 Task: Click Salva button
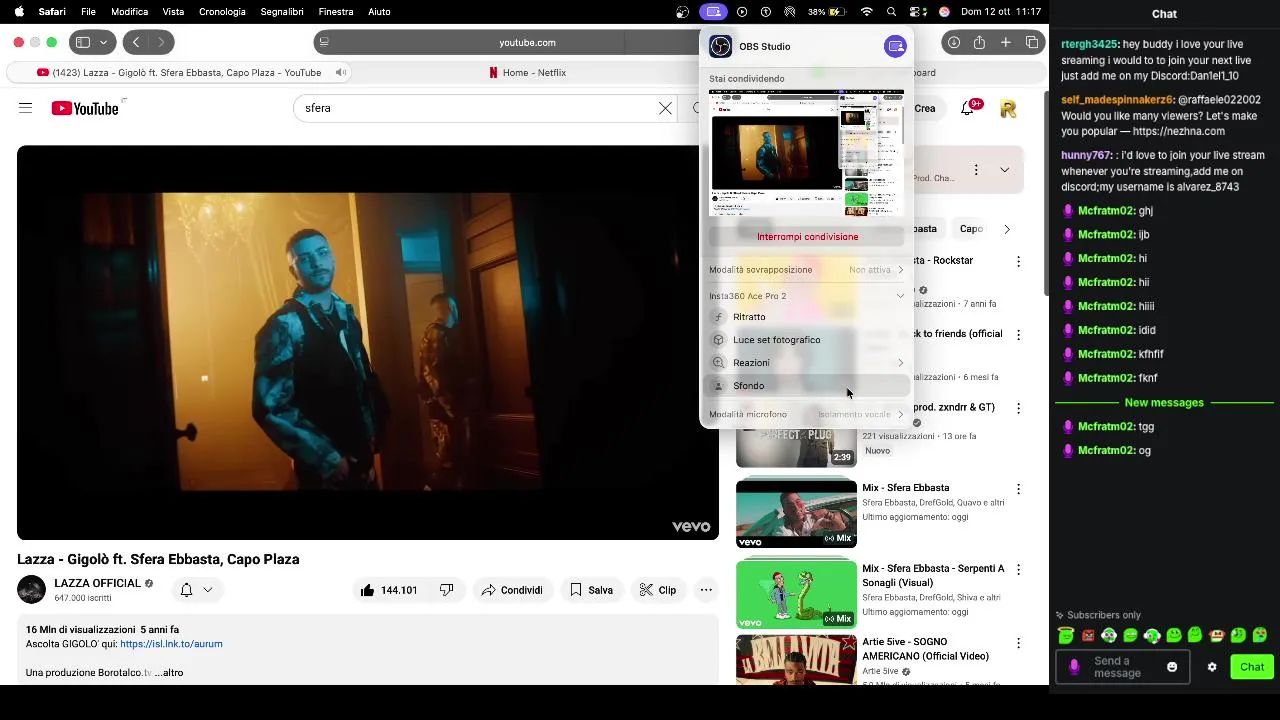click(590, 590)
